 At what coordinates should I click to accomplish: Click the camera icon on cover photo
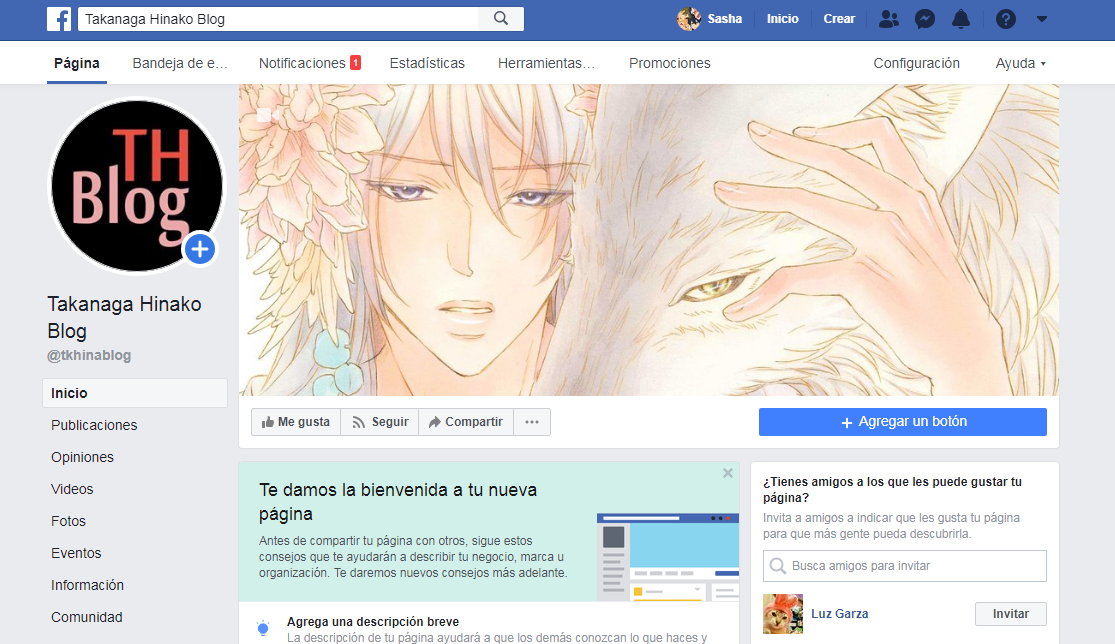268,115
